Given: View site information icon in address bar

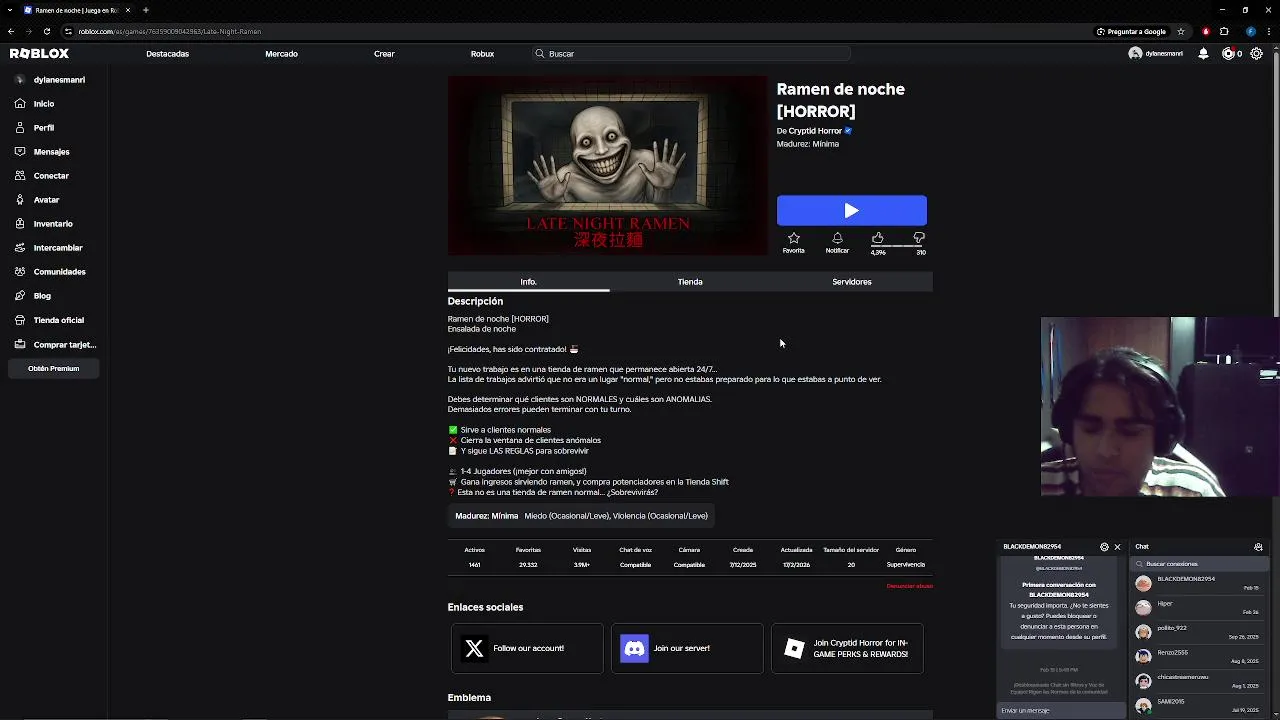Looking at the screenshot, I should click(x=69, y=31).
